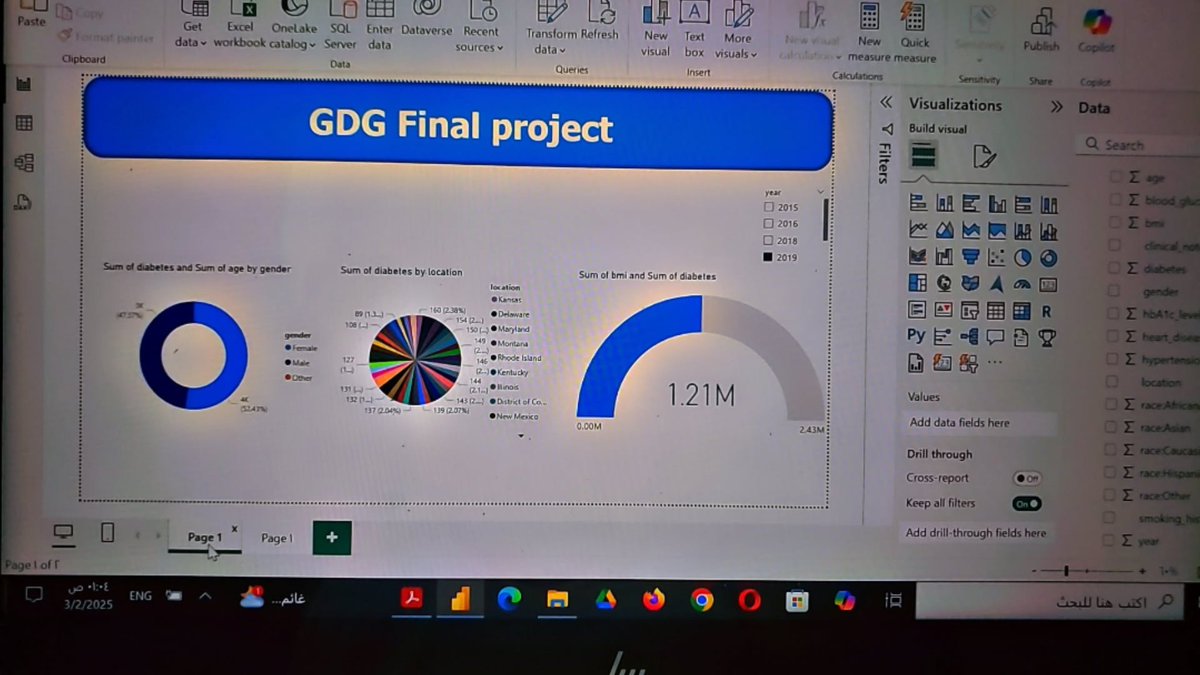Open Table view in left sidebar
Viewport: 1200px width, 675px height.
[x=24, y=123]
